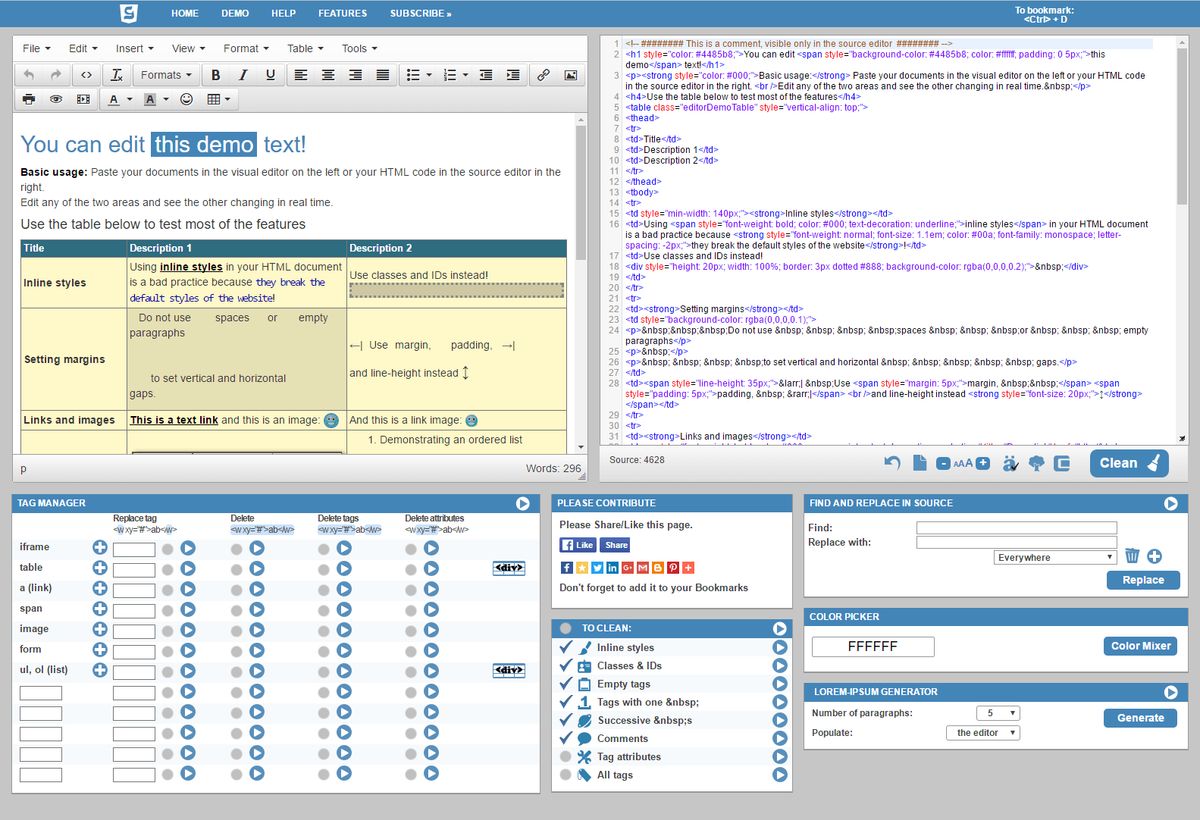Click the Print icon
The image size is (1200, 820).
[28, 99]
